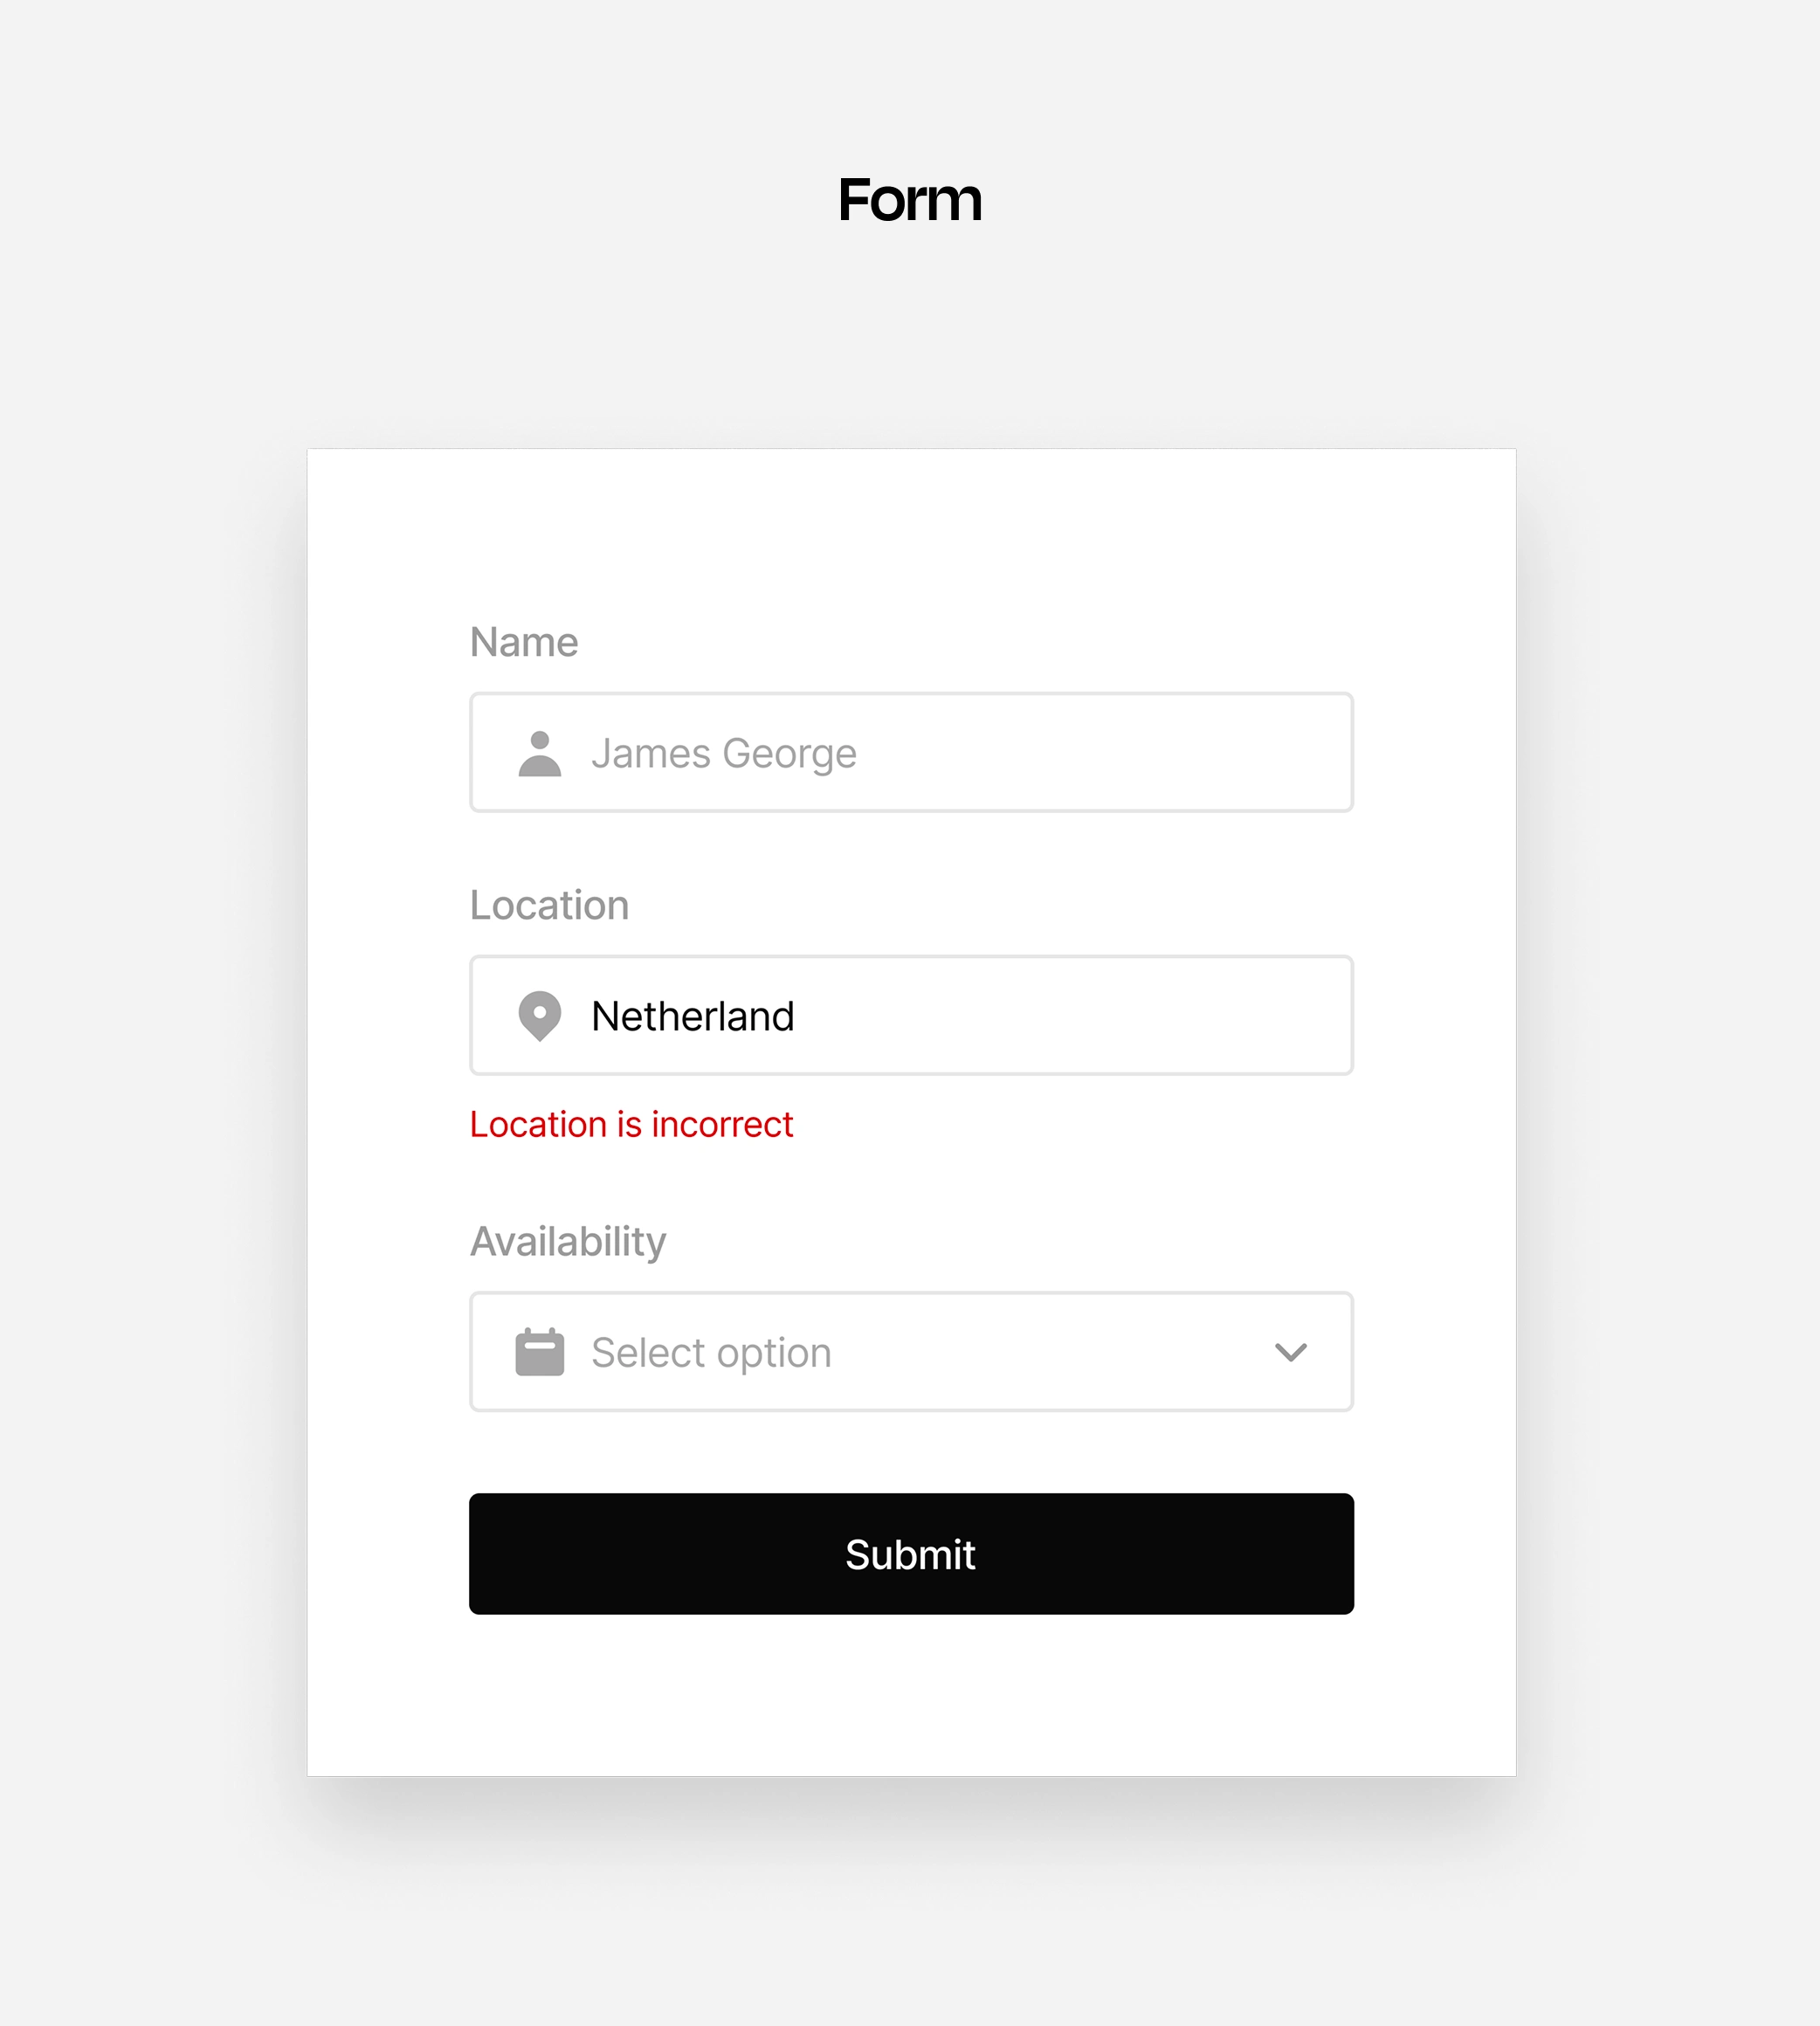Viewport: 1820px width, 2026px height.
Task: Click the Name field label
Action: pyautogui.click(x=524, y=642)
